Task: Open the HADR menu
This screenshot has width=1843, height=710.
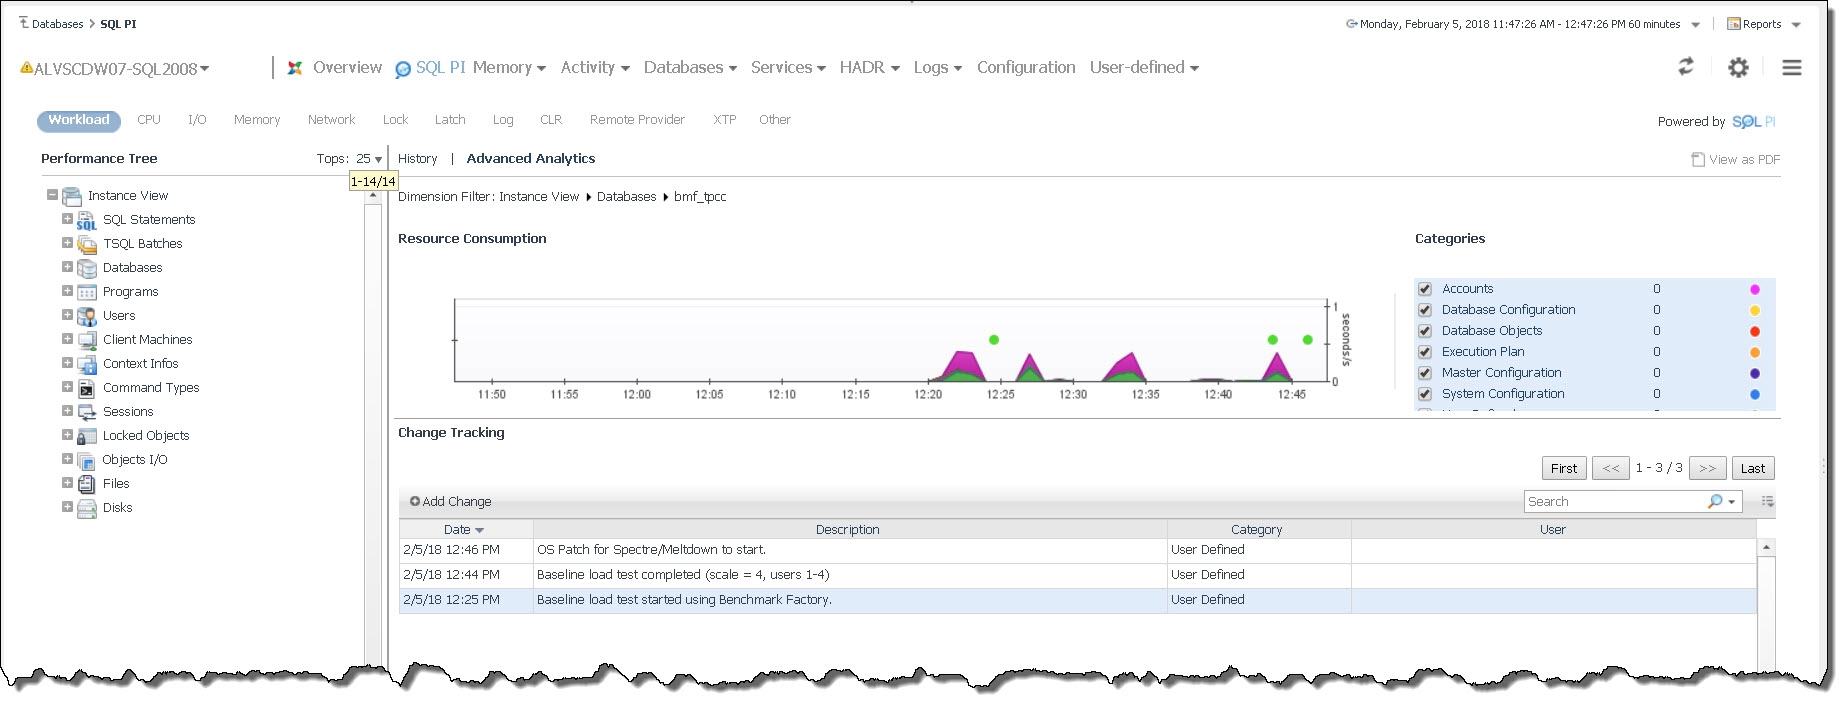Action: click(869, 68)
